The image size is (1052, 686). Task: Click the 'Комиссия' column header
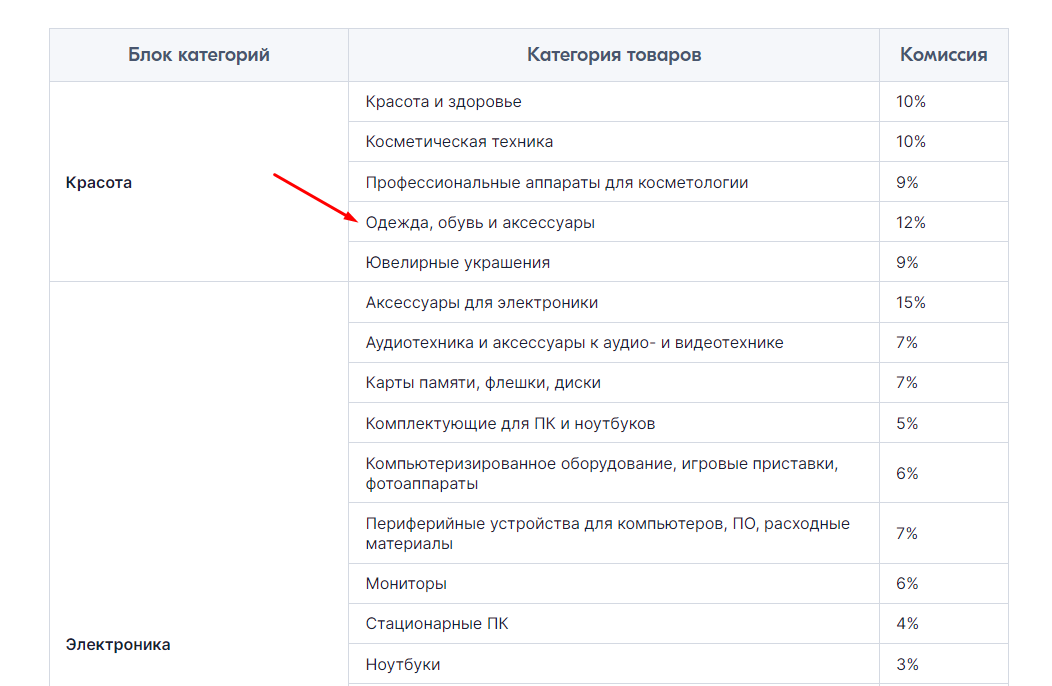943,55
